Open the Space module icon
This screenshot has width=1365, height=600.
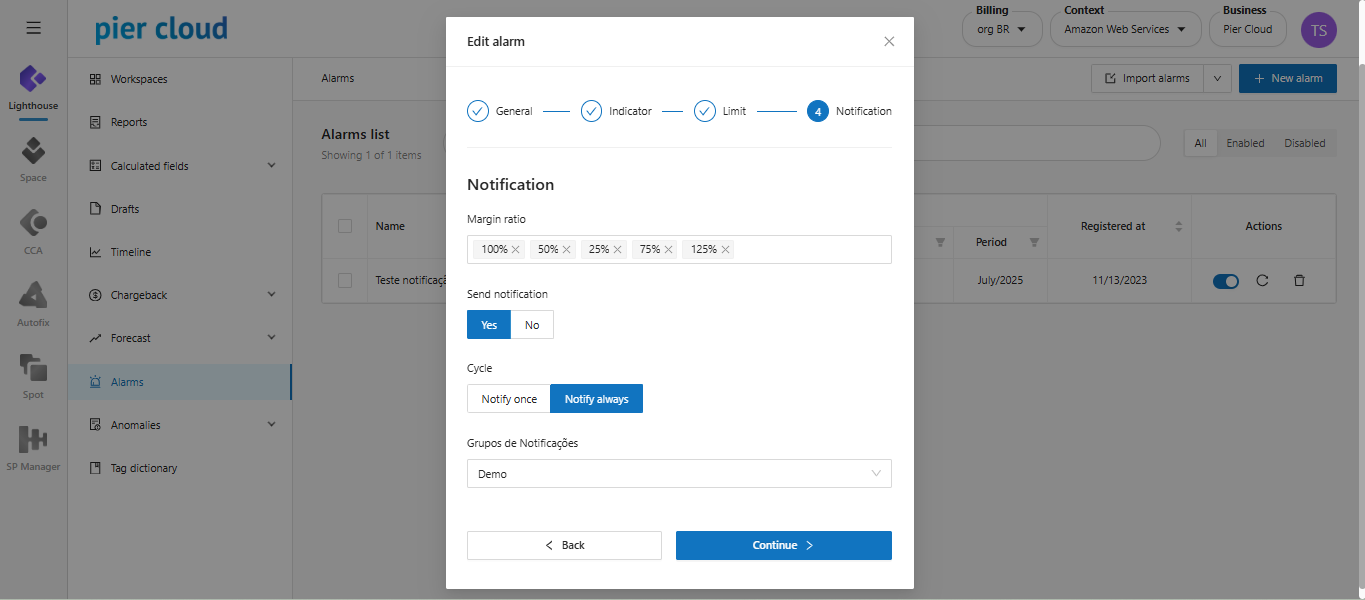coord(33,152)
